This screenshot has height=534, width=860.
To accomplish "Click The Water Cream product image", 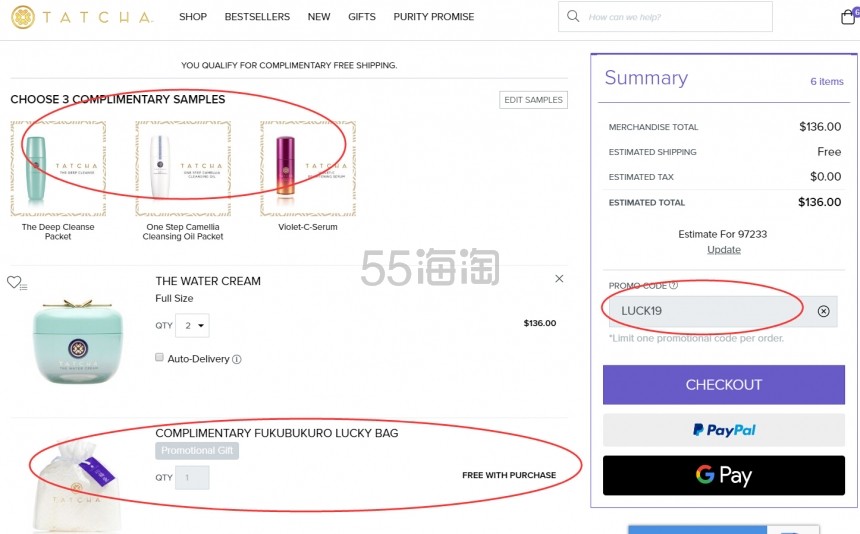I will pyautogui.click(x=78, y=340).
